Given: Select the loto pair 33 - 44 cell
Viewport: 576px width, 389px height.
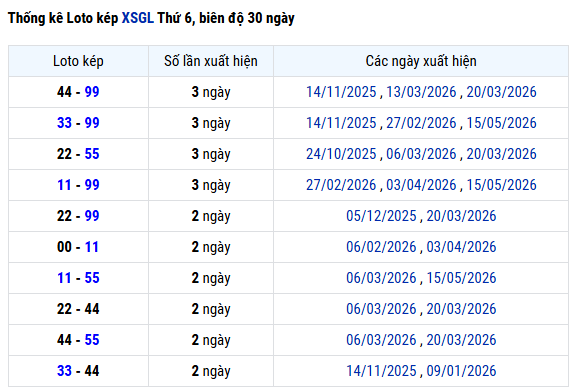Looking at the screenshot, I should [x=78, y=371].
